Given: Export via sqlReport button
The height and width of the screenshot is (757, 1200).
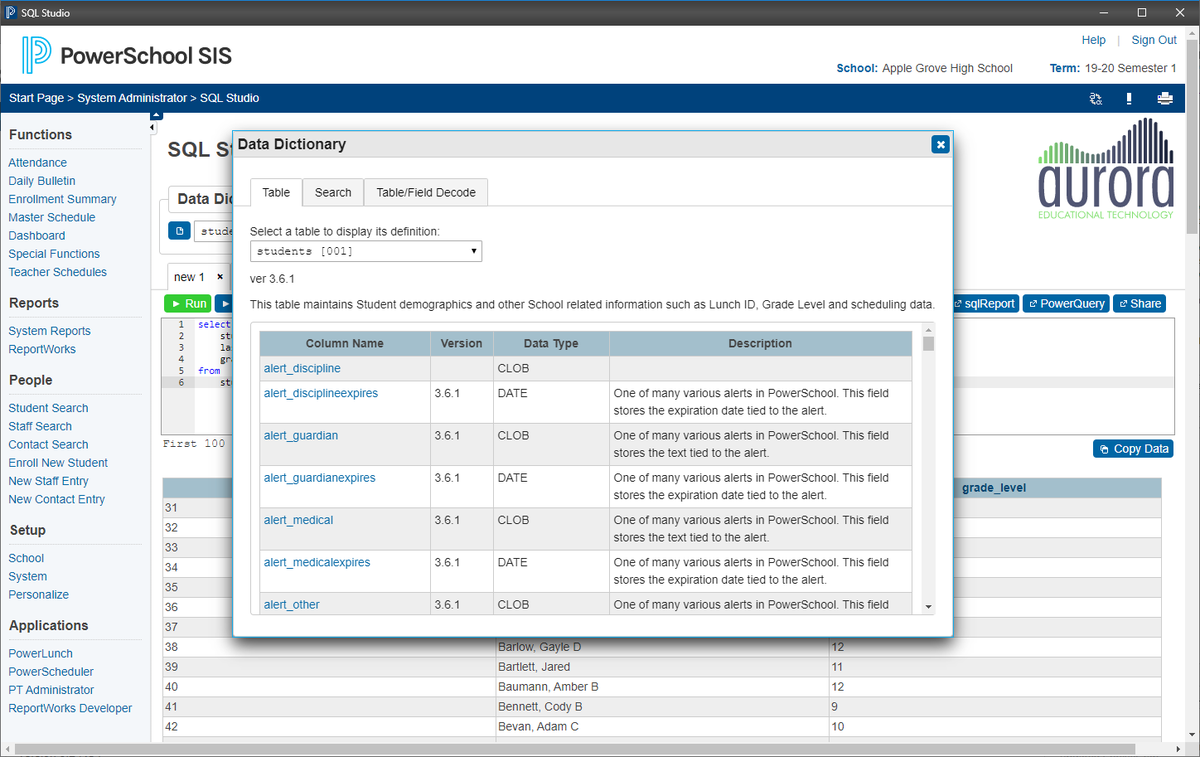Looking at the screenshot, I should [x=984, y=303].
